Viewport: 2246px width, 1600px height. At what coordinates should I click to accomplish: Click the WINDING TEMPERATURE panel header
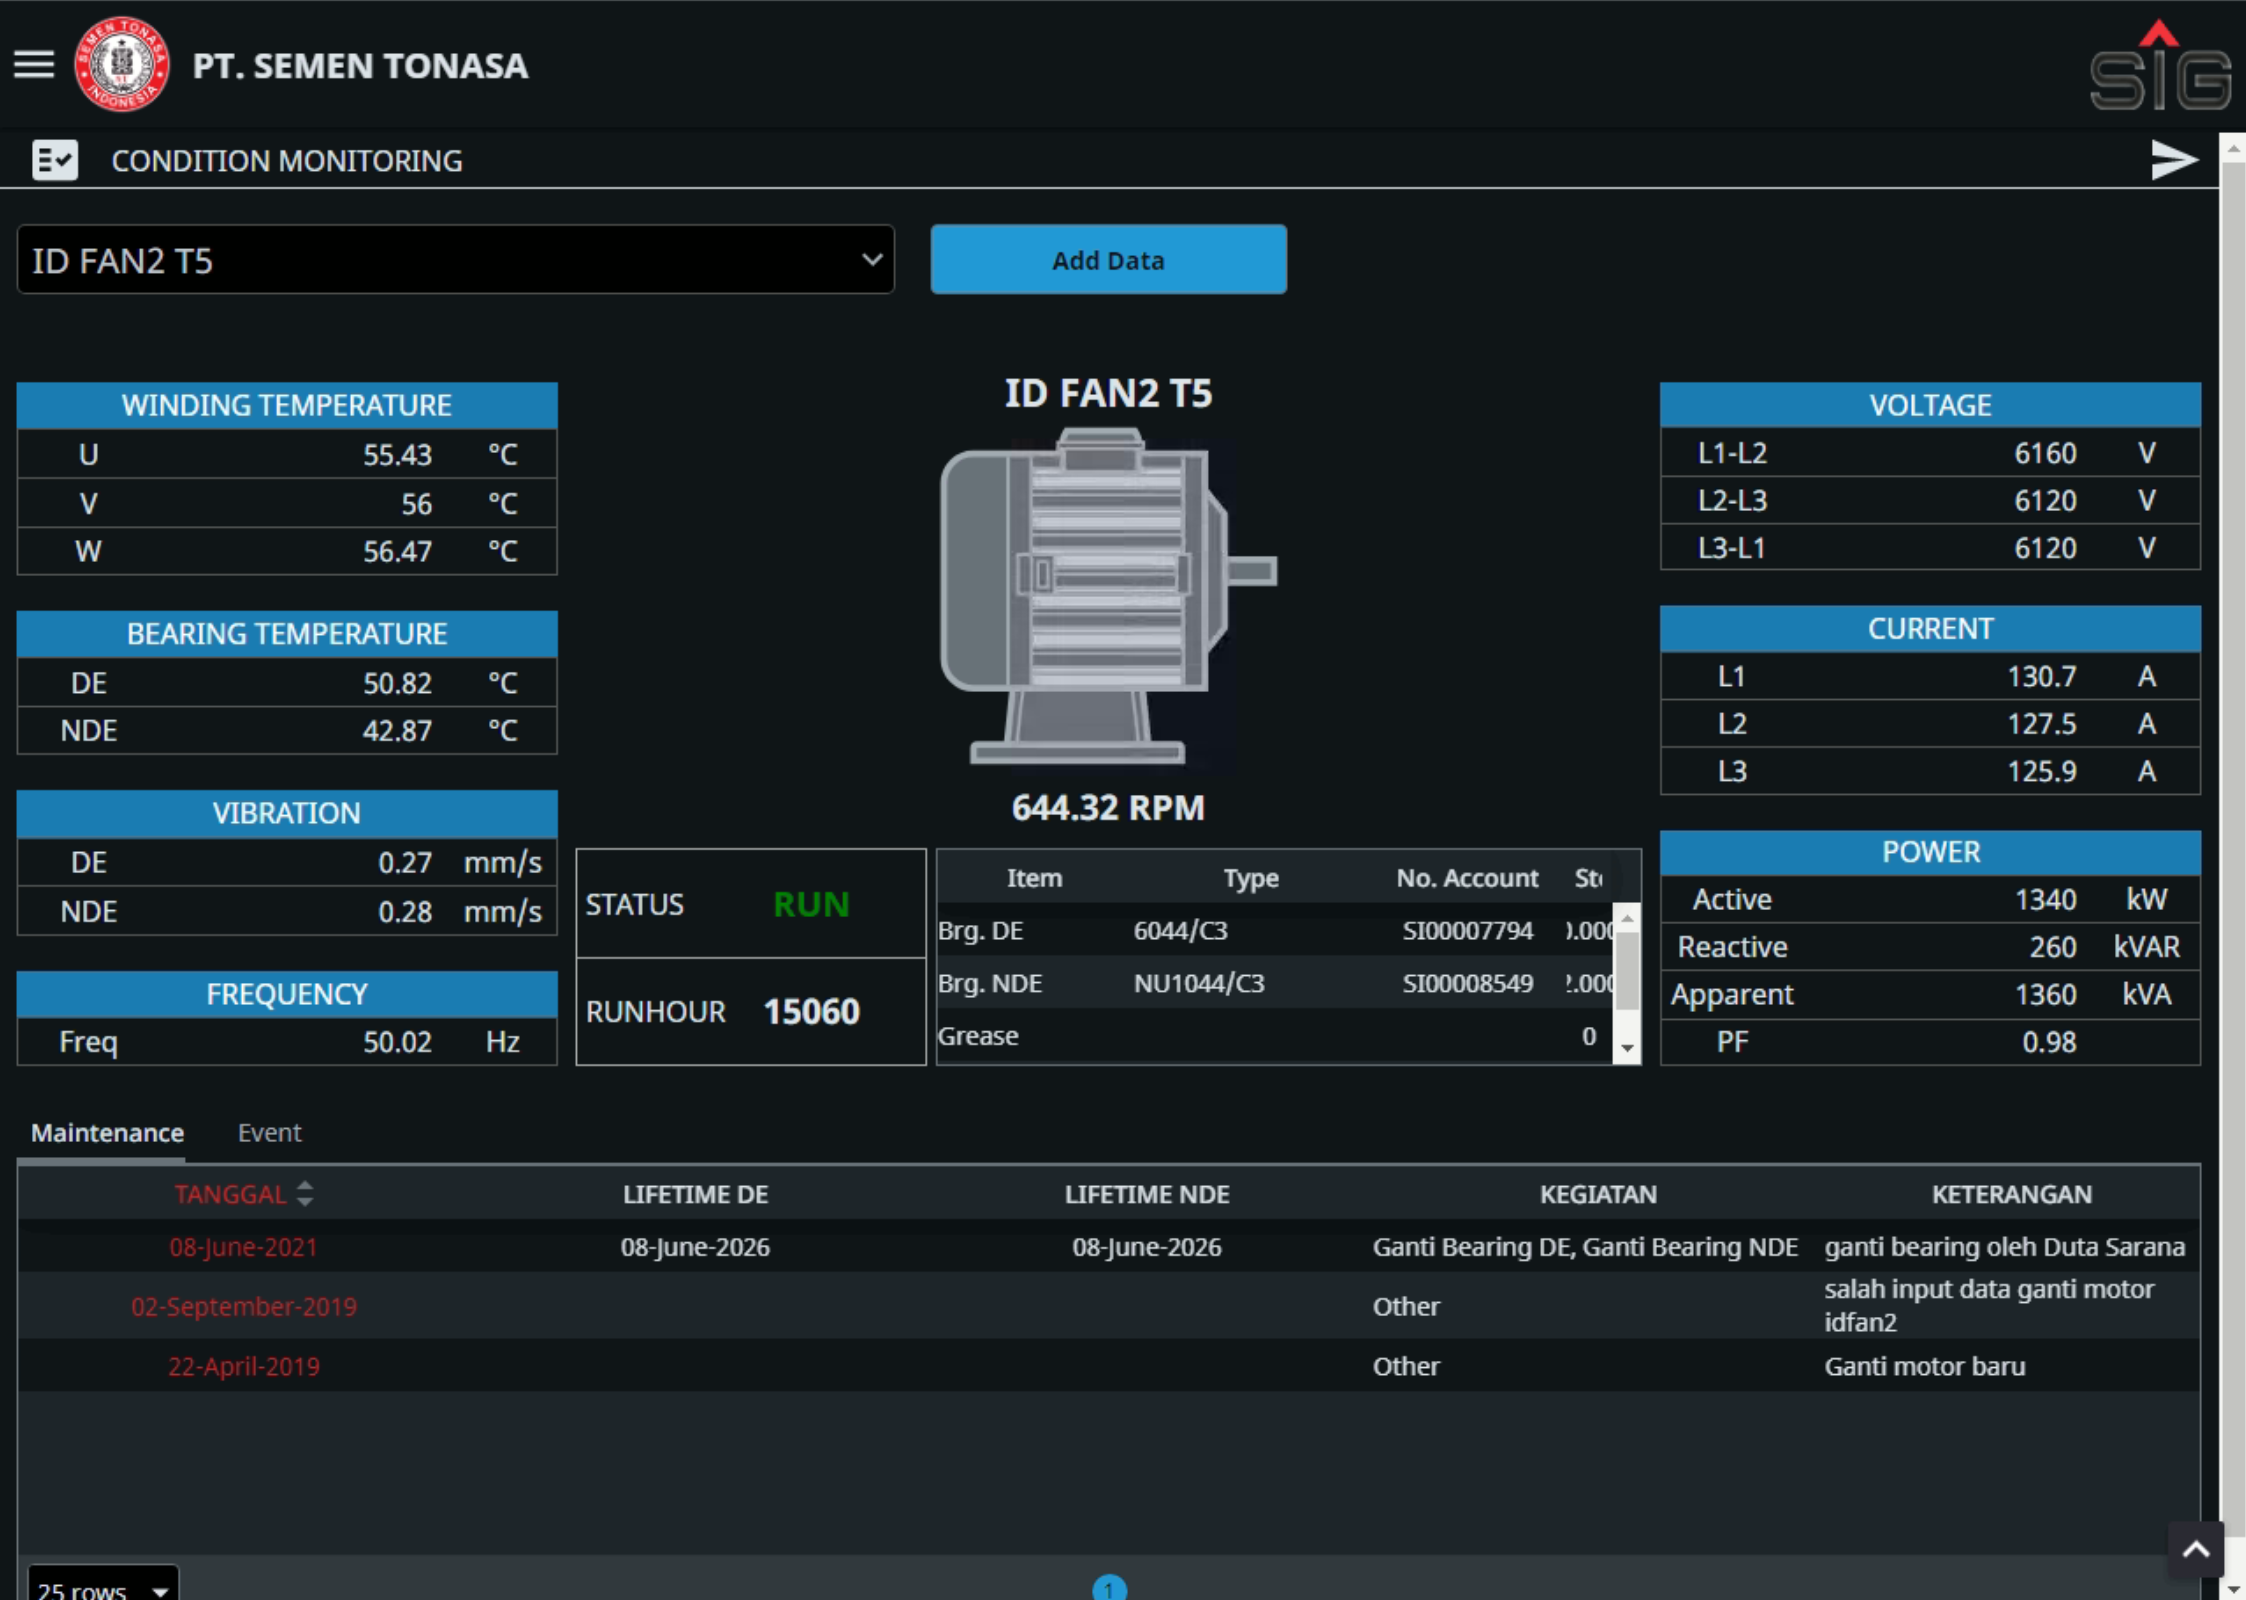click(x=287, y=405)
